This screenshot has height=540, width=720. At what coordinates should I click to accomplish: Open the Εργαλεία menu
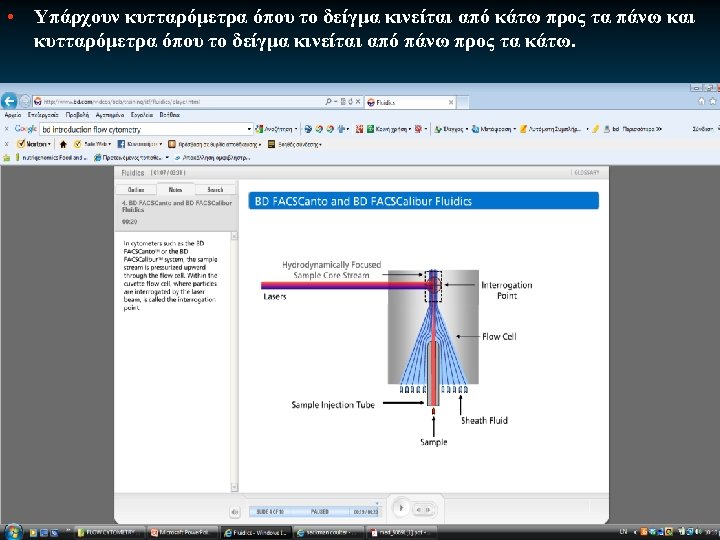pyautogui.click(x=142, y=115)
